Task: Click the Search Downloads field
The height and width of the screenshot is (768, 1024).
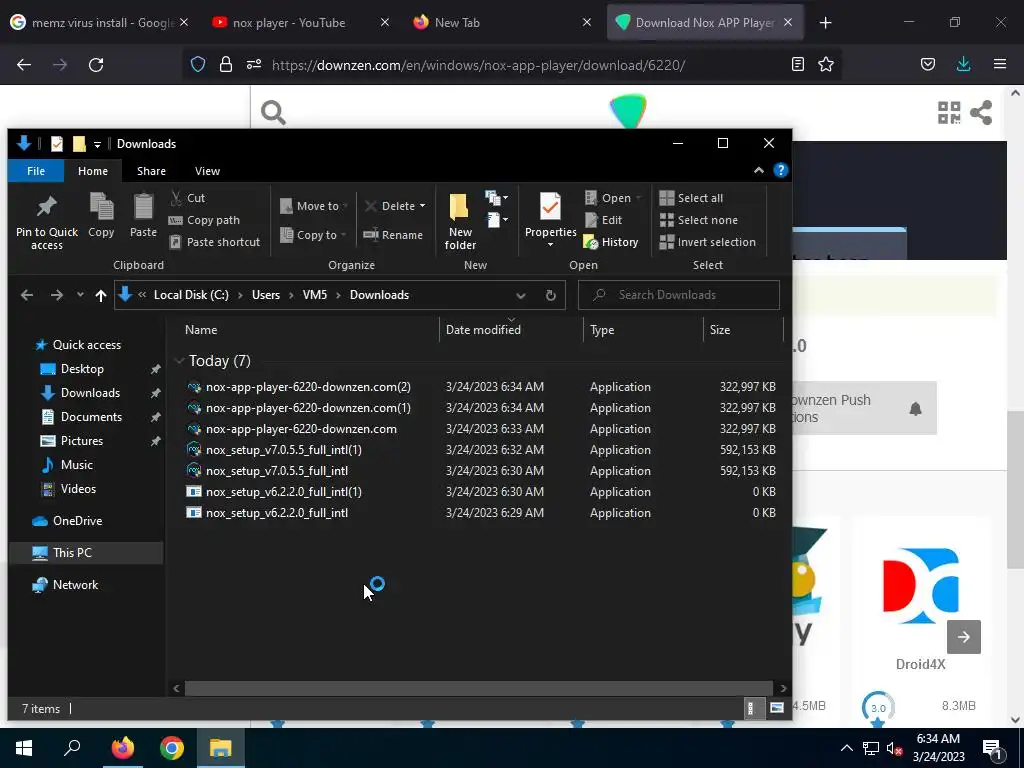Action: [679, 295]
